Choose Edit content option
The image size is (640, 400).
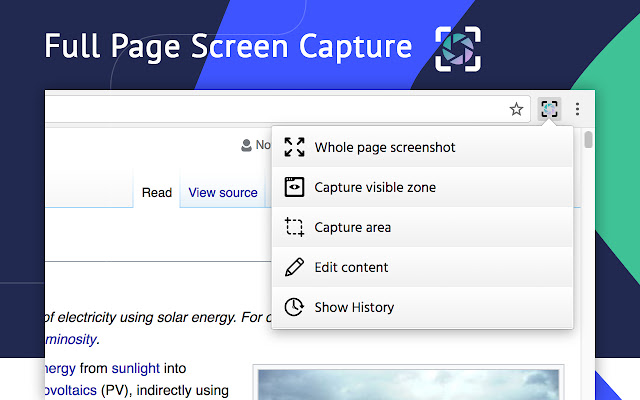pos(422,267)
